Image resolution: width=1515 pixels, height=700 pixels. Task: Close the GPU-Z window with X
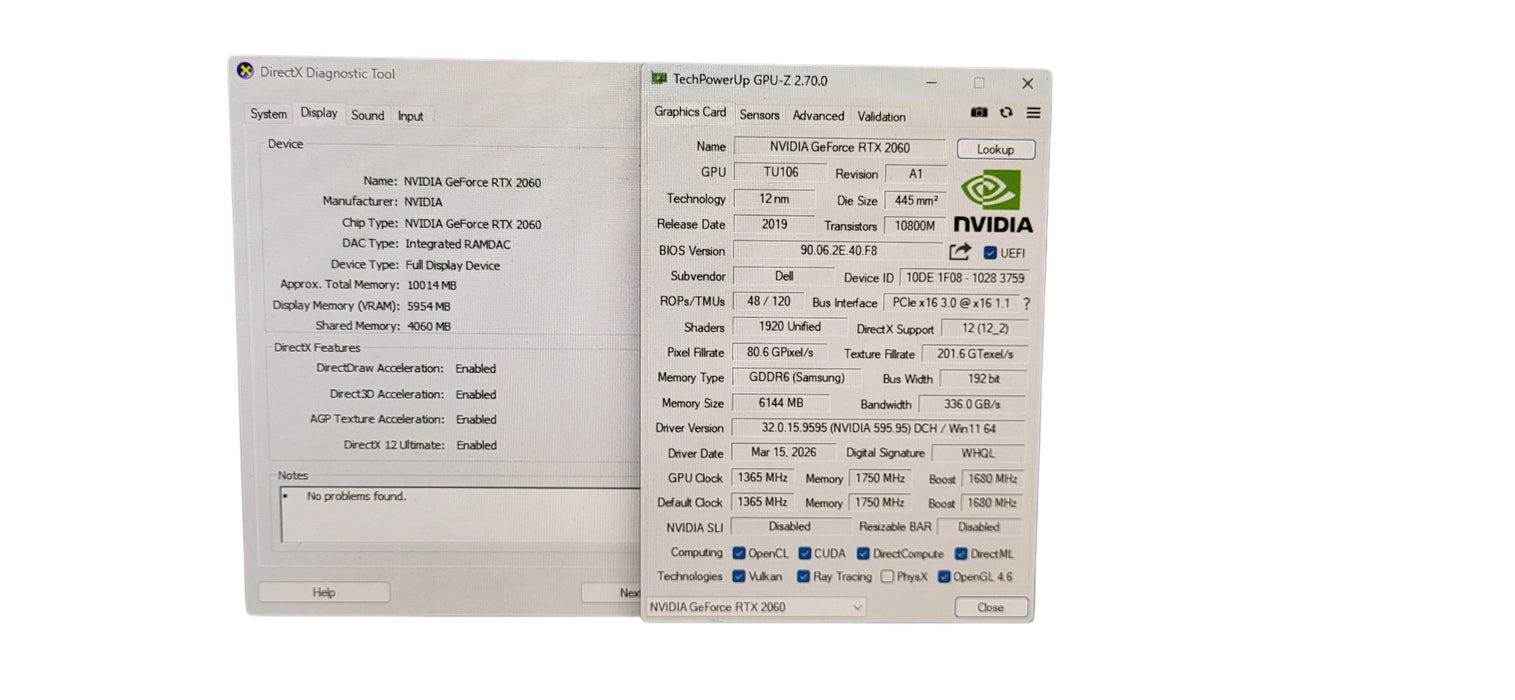pos(1027,84)
